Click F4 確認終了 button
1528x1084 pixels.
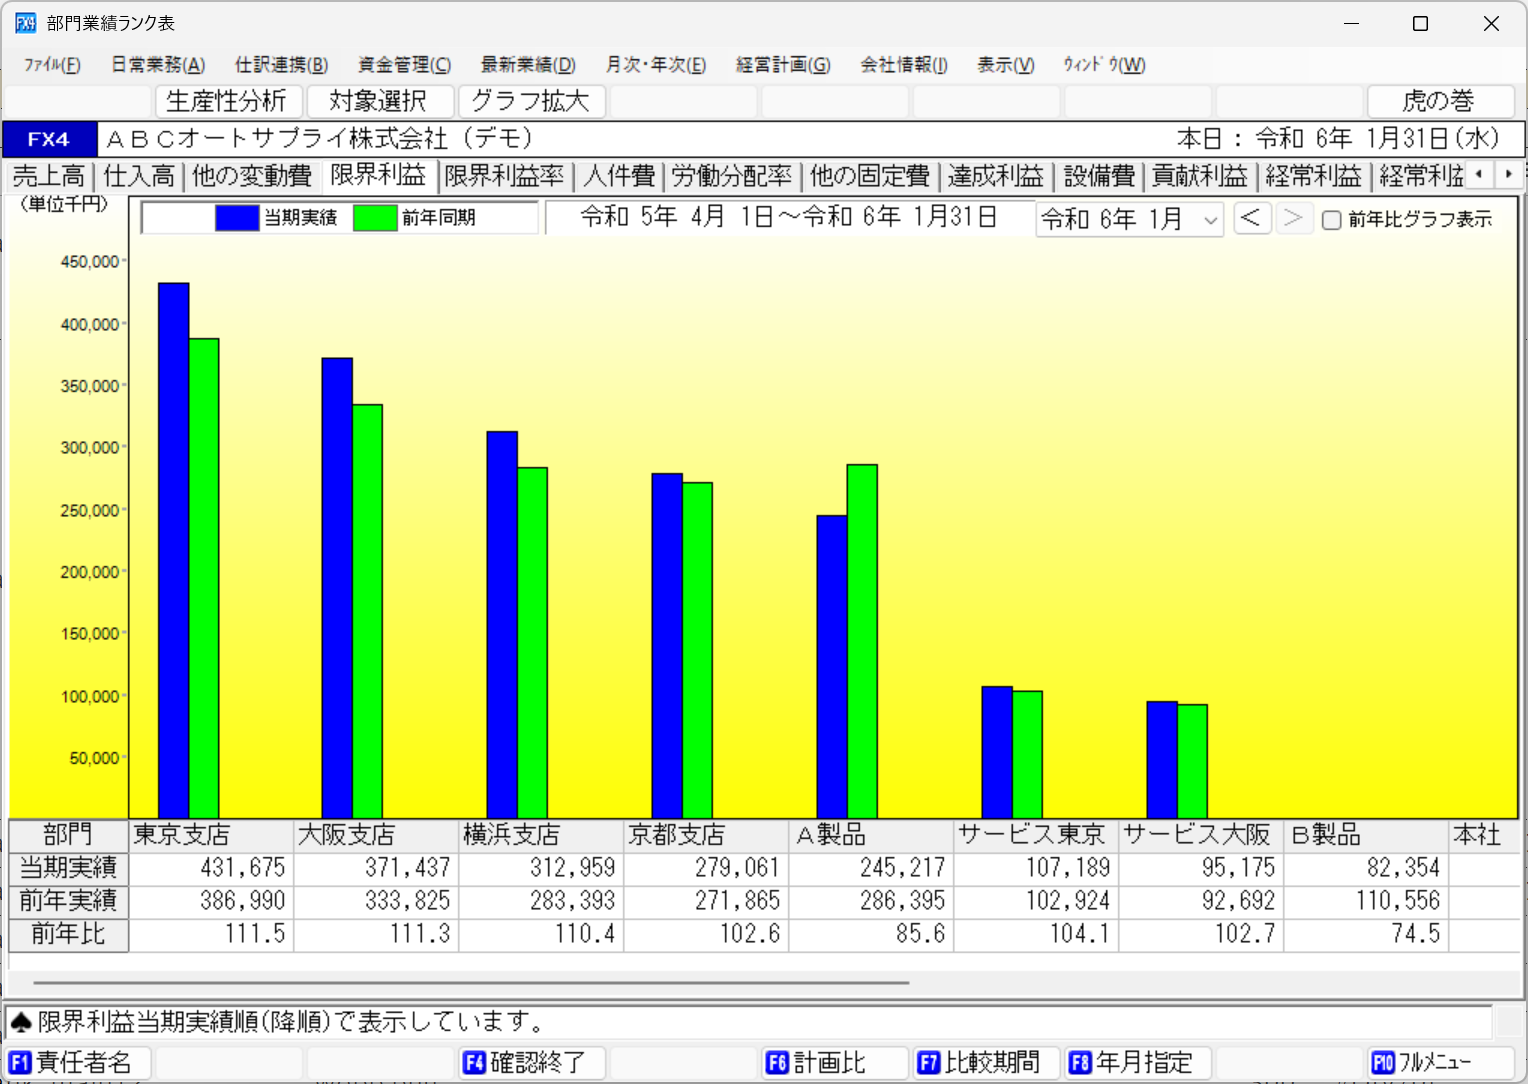tap(532, 1062)
